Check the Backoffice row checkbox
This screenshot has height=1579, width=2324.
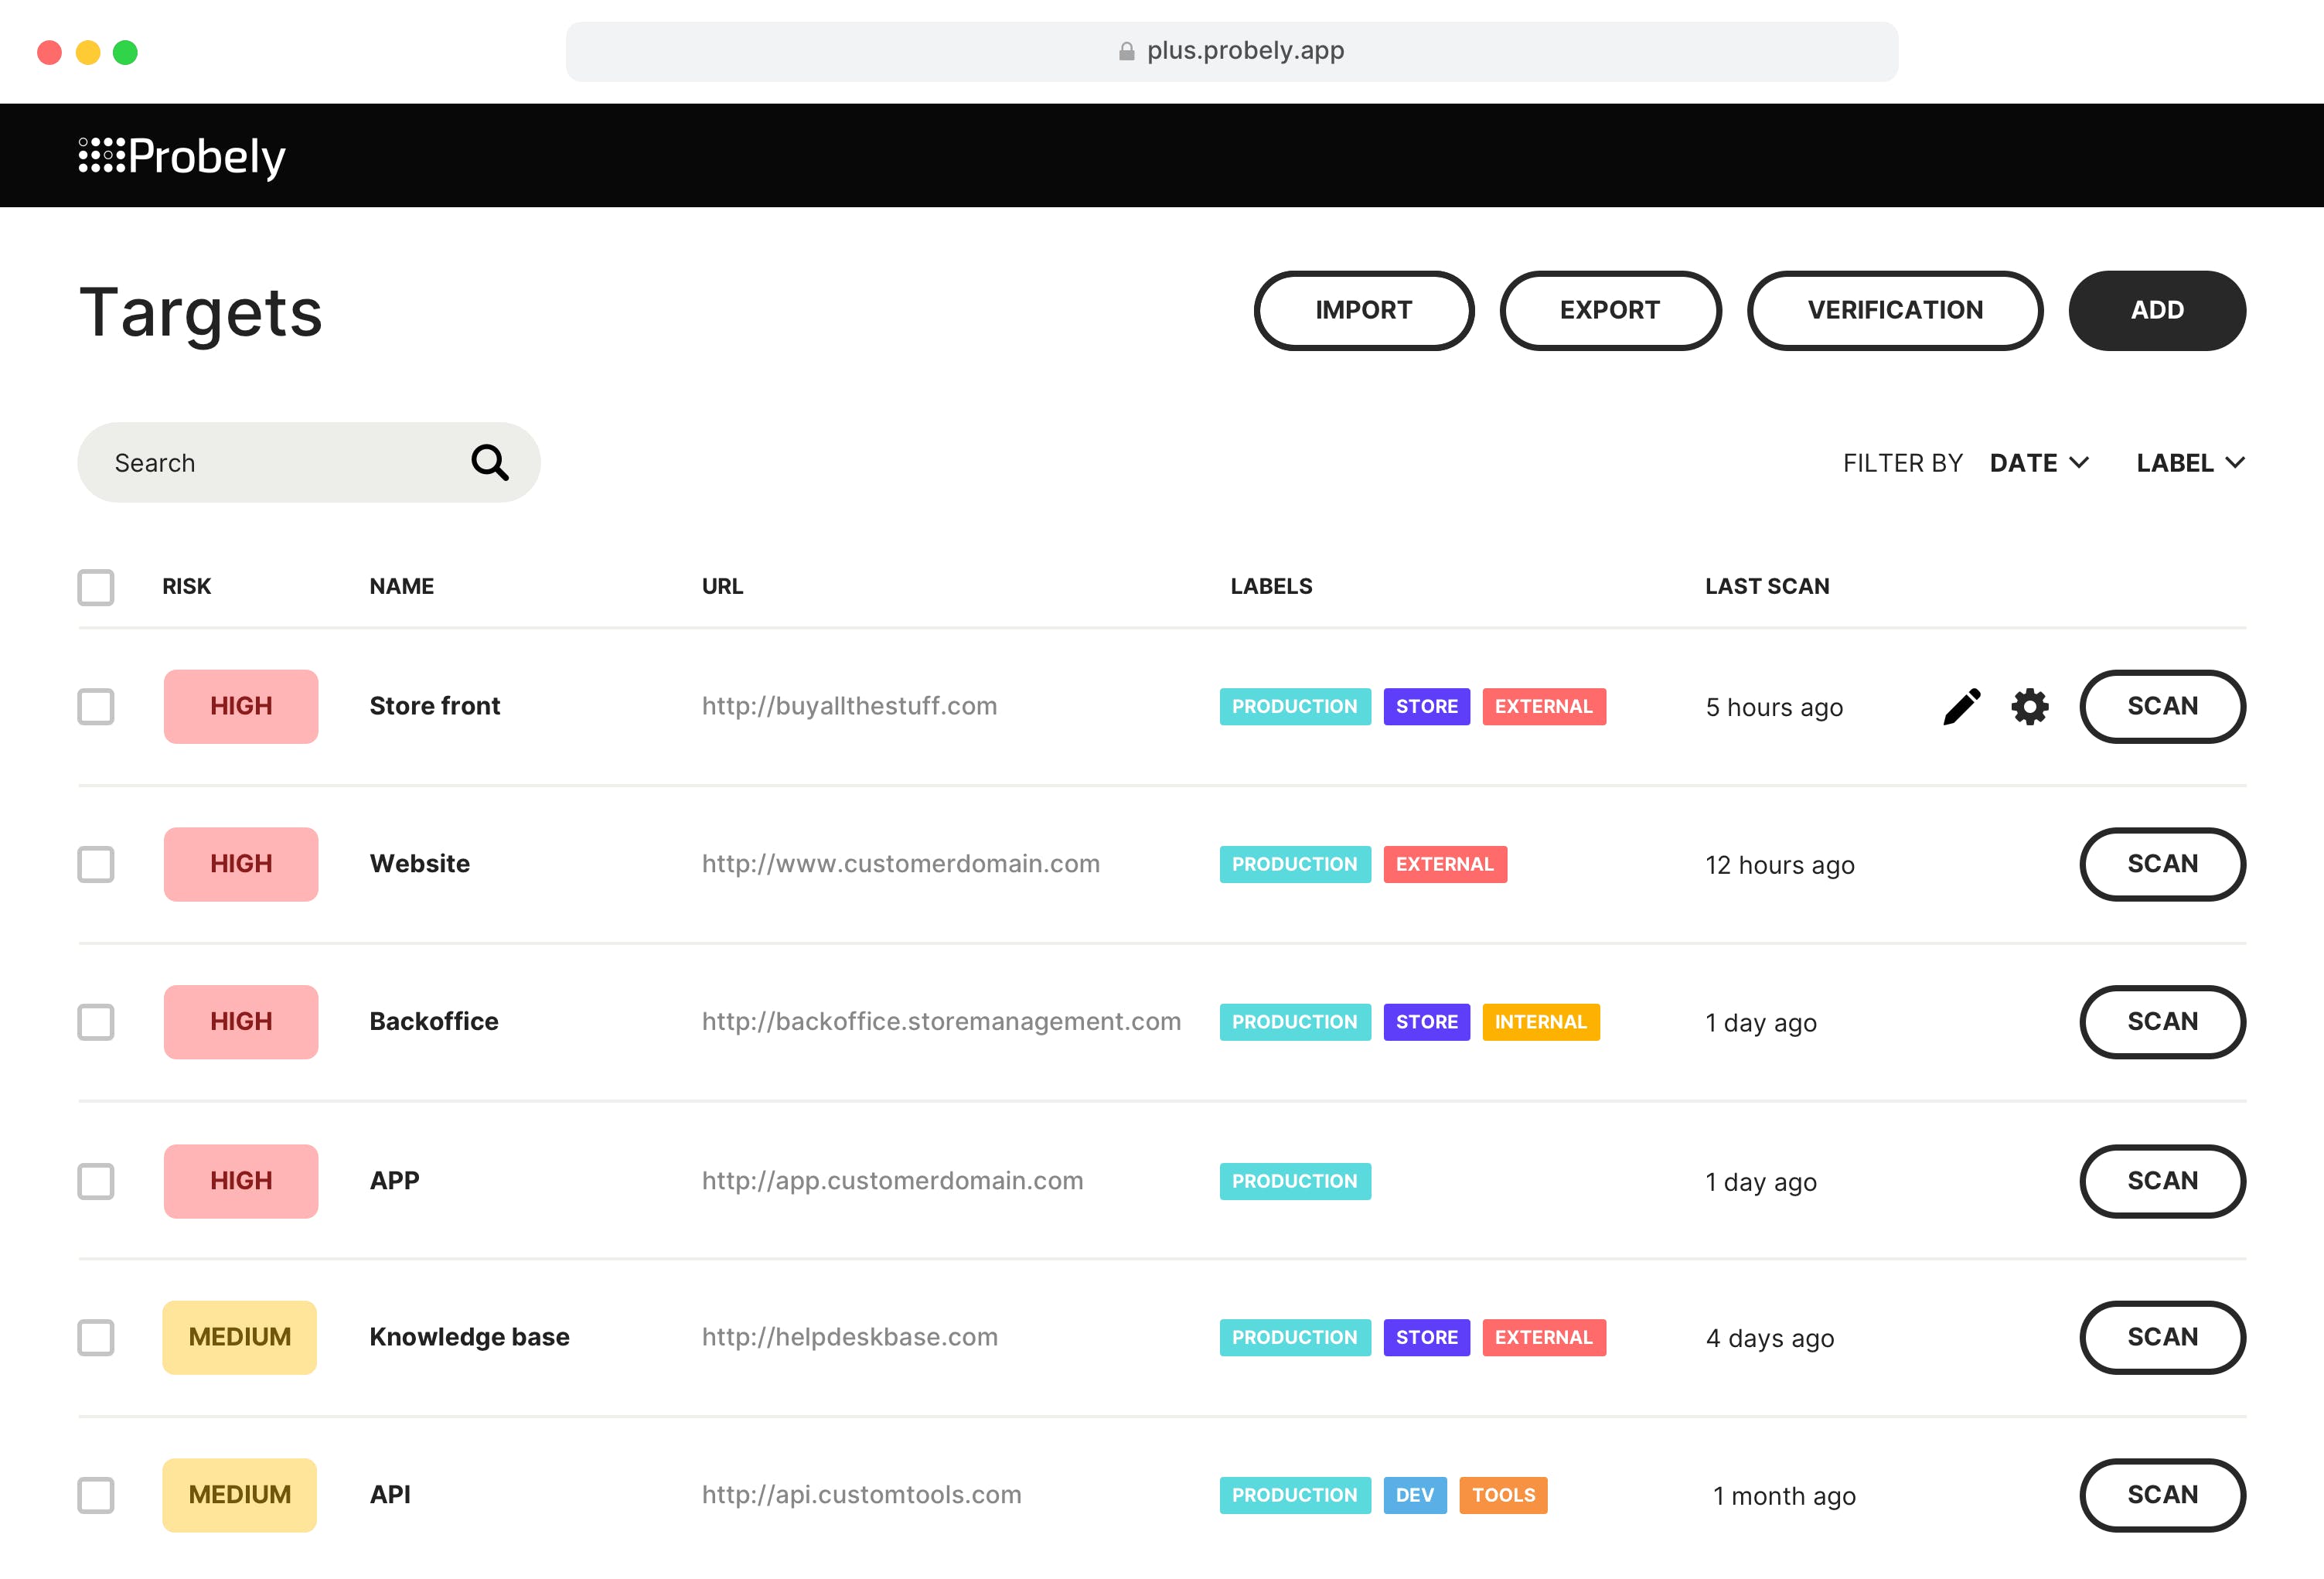pyautogui.click(x=96, y=1022)
